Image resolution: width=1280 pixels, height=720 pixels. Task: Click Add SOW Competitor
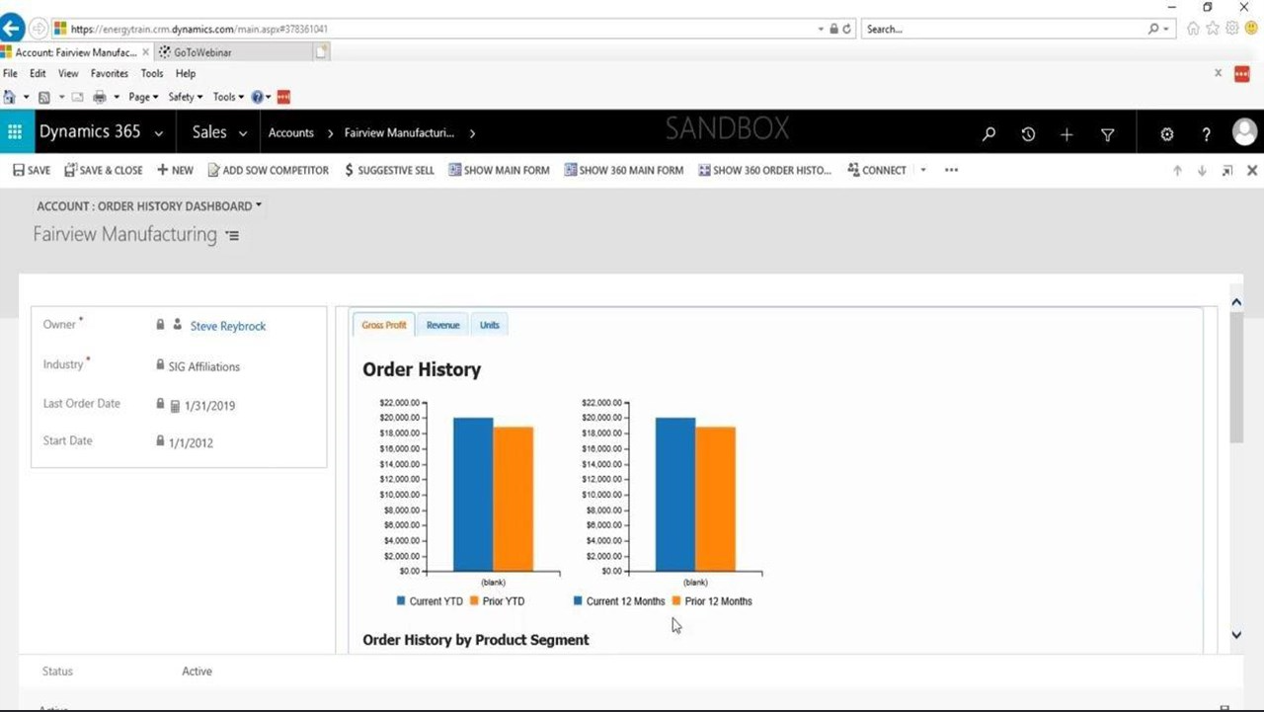[x=267, y=170]
